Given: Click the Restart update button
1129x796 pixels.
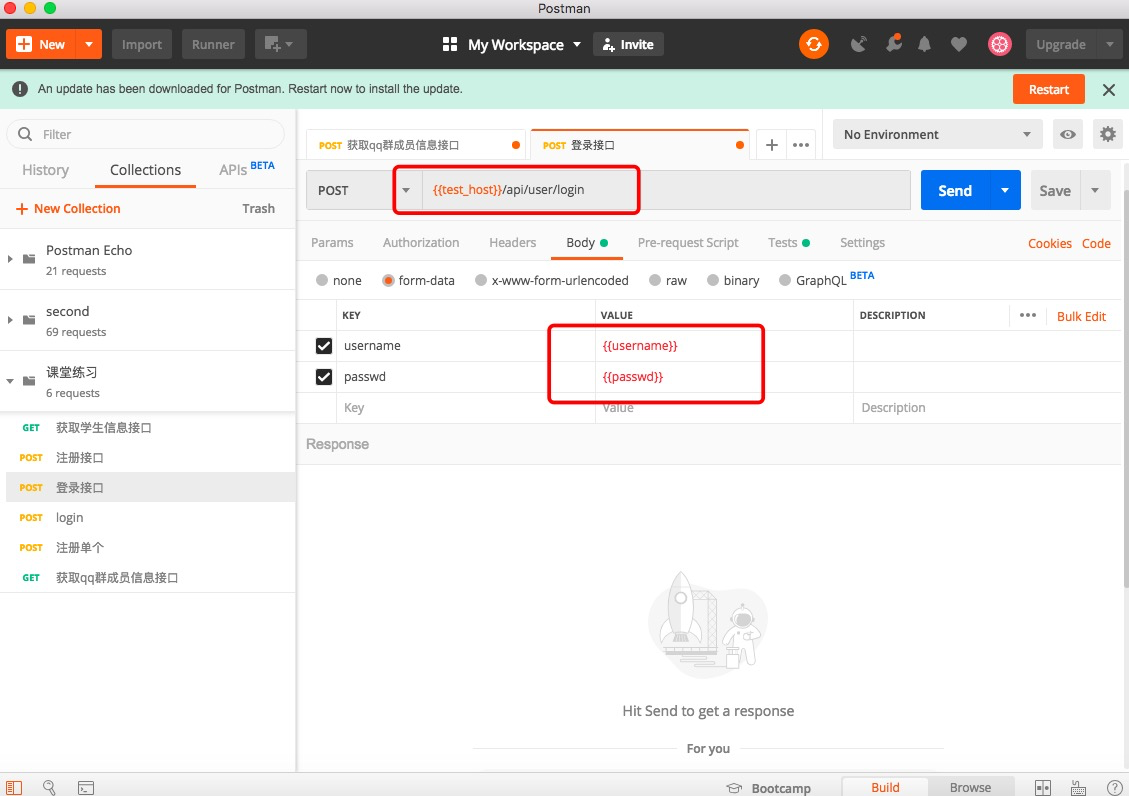Looking at the screenshot, I should (x=1048, y=89).
